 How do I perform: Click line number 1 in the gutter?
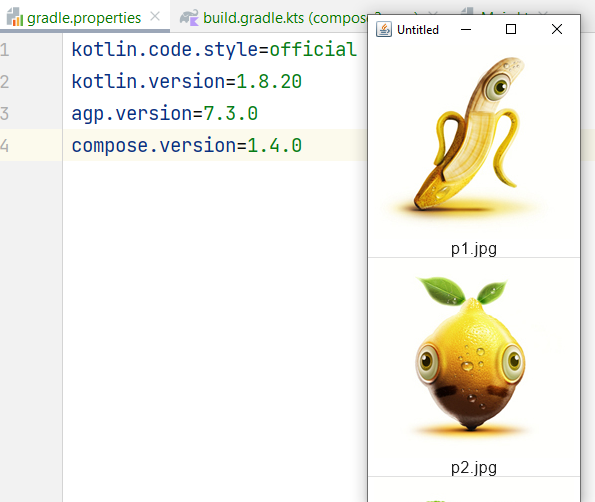(x=4, y=50)
